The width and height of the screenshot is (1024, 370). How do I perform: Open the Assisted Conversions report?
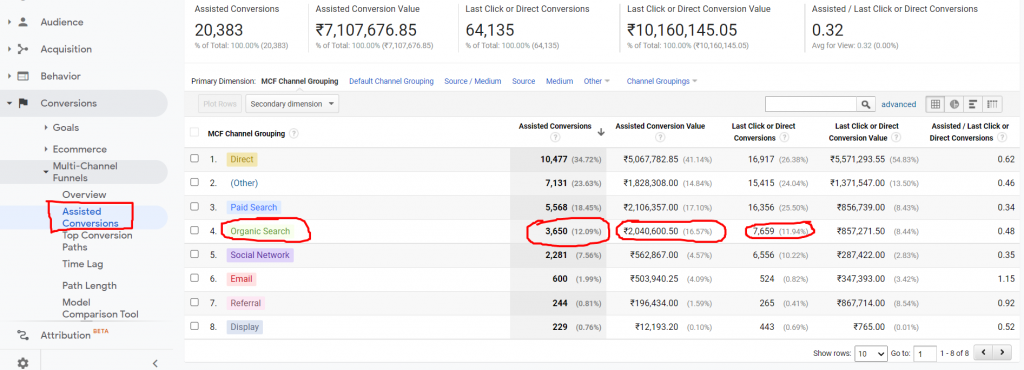point(90,217)
